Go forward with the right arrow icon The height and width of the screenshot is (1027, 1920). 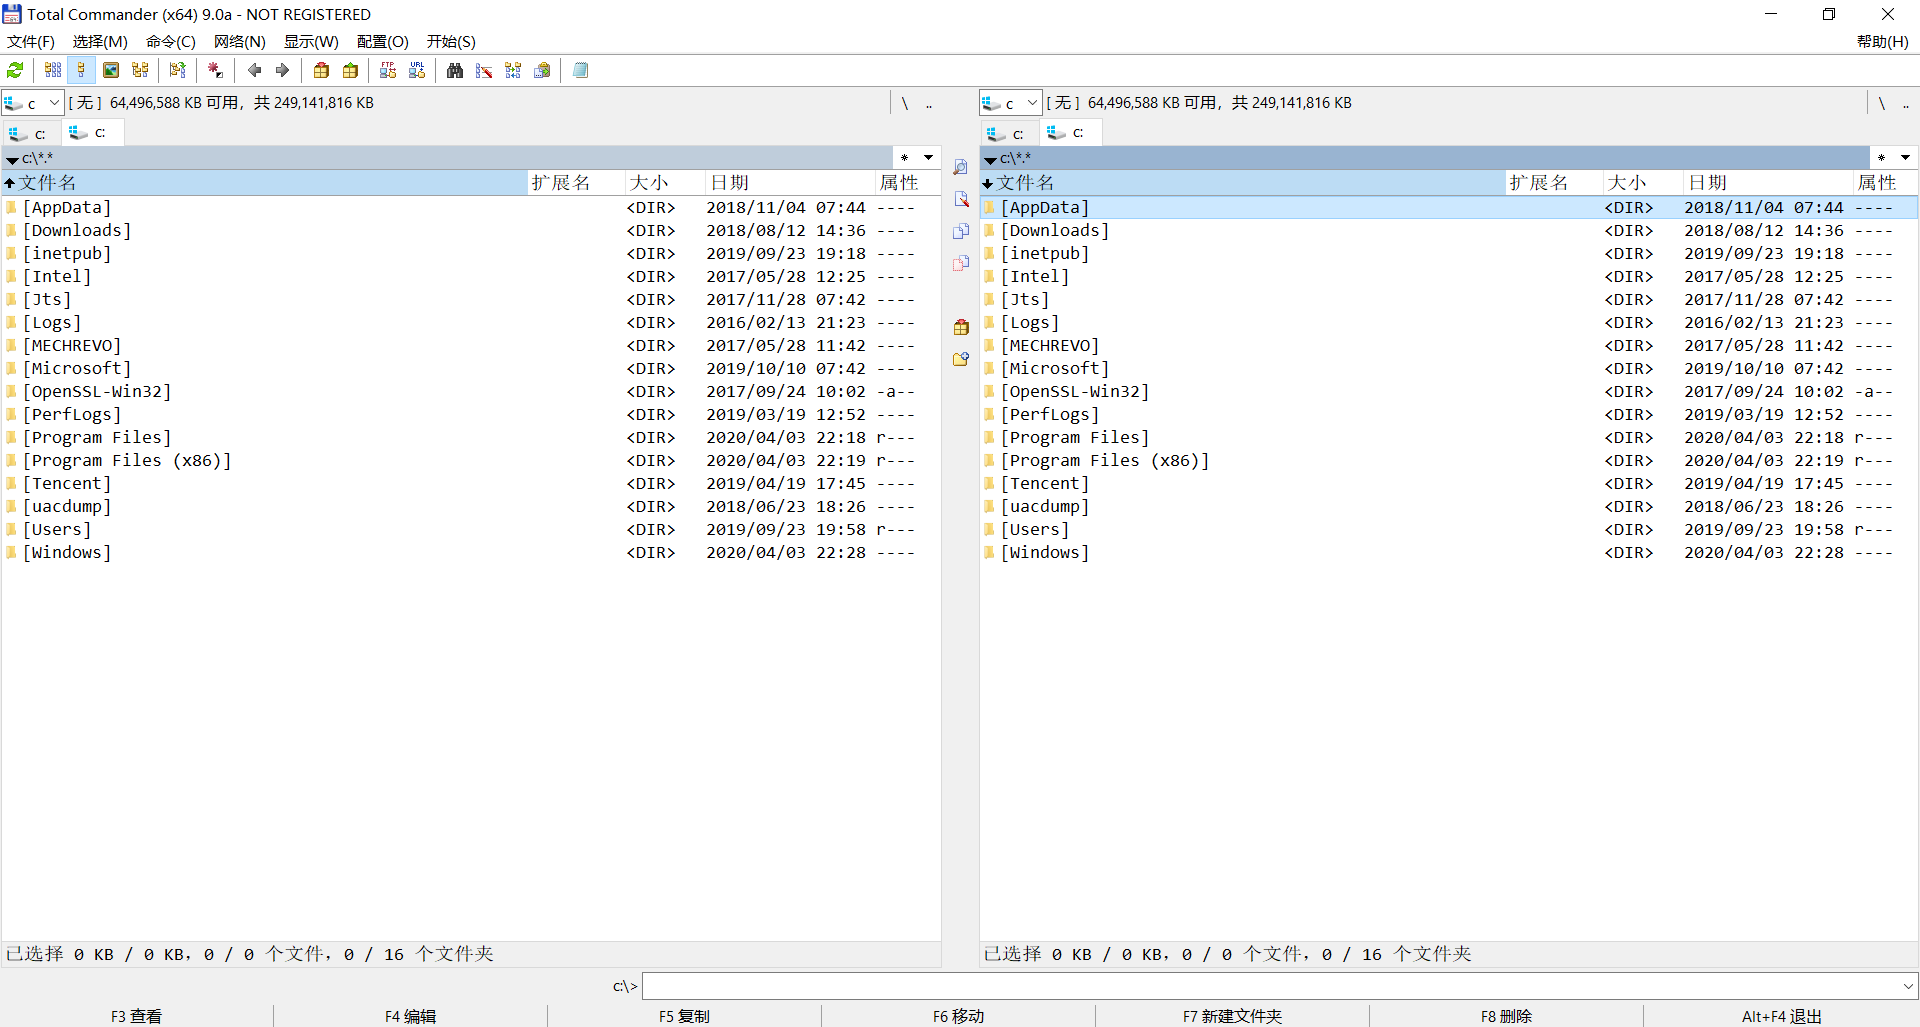point(282,70)
